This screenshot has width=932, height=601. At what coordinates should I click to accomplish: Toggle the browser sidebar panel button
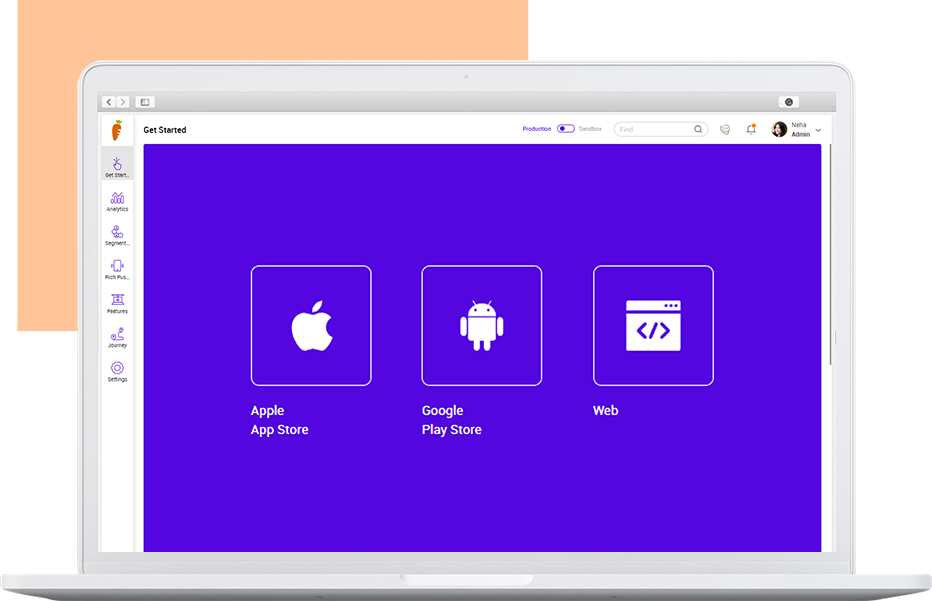(145, 102)
